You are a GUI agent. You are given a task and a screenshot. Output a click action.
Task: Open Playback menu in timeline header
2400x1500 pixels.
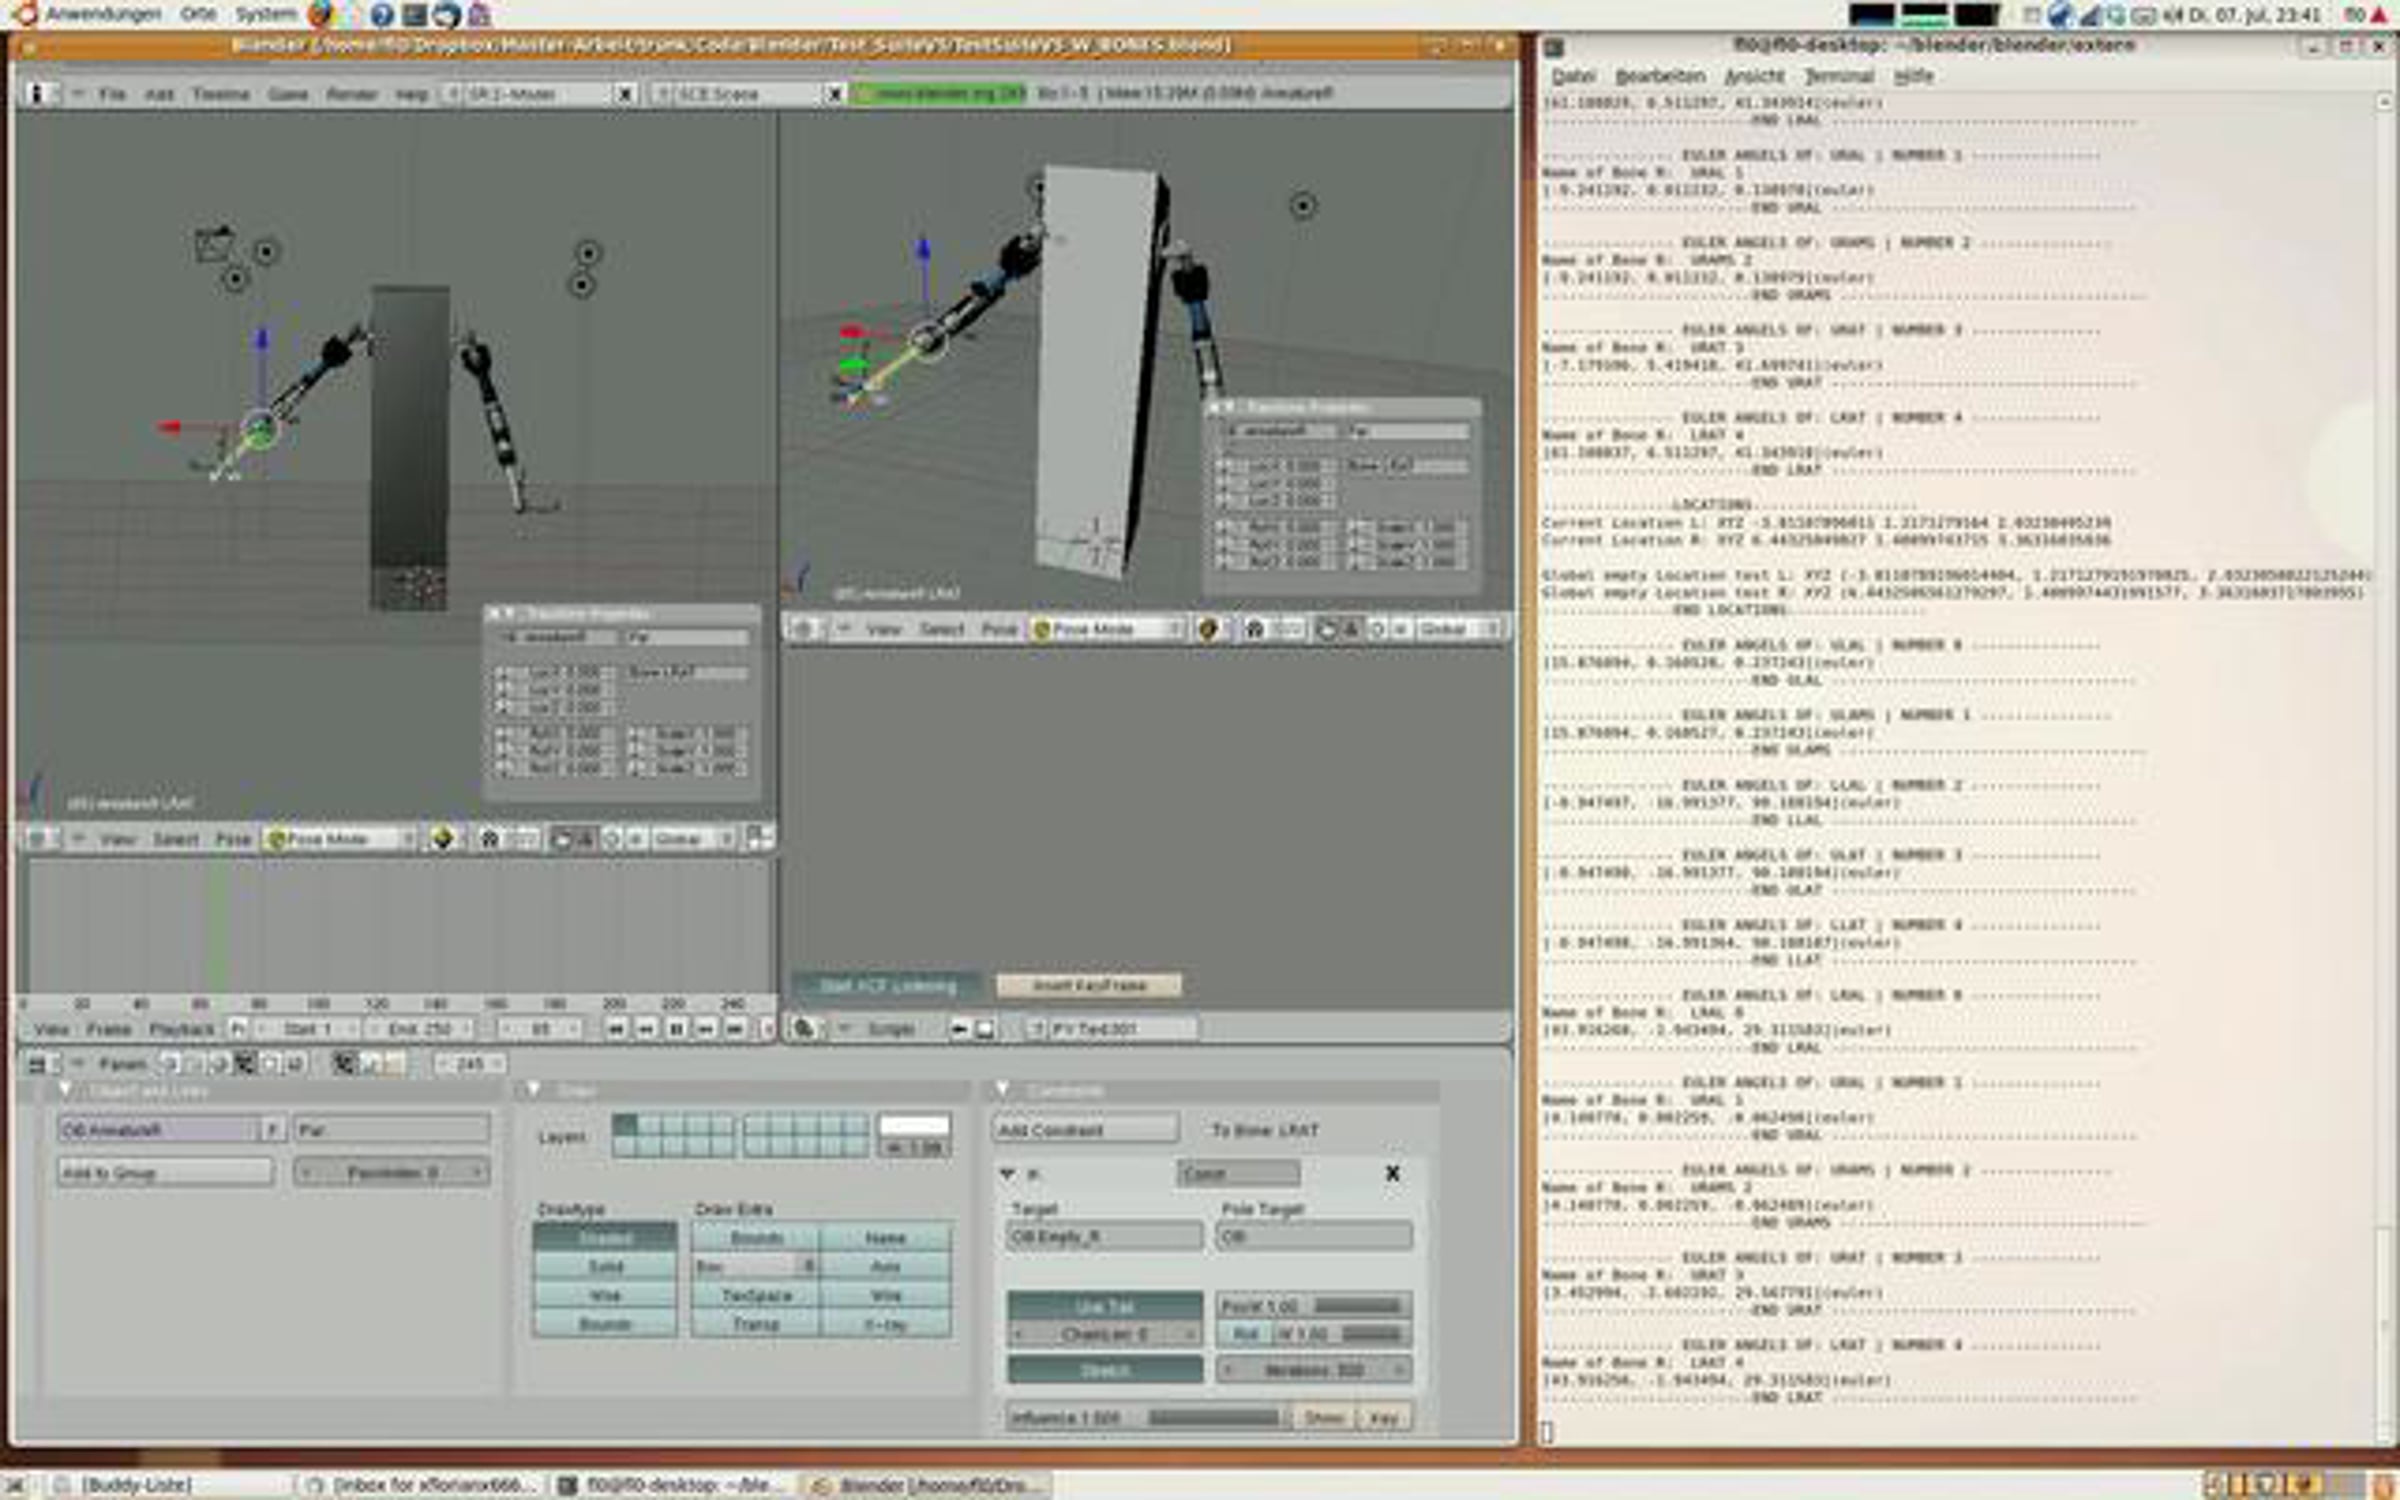181,1029
